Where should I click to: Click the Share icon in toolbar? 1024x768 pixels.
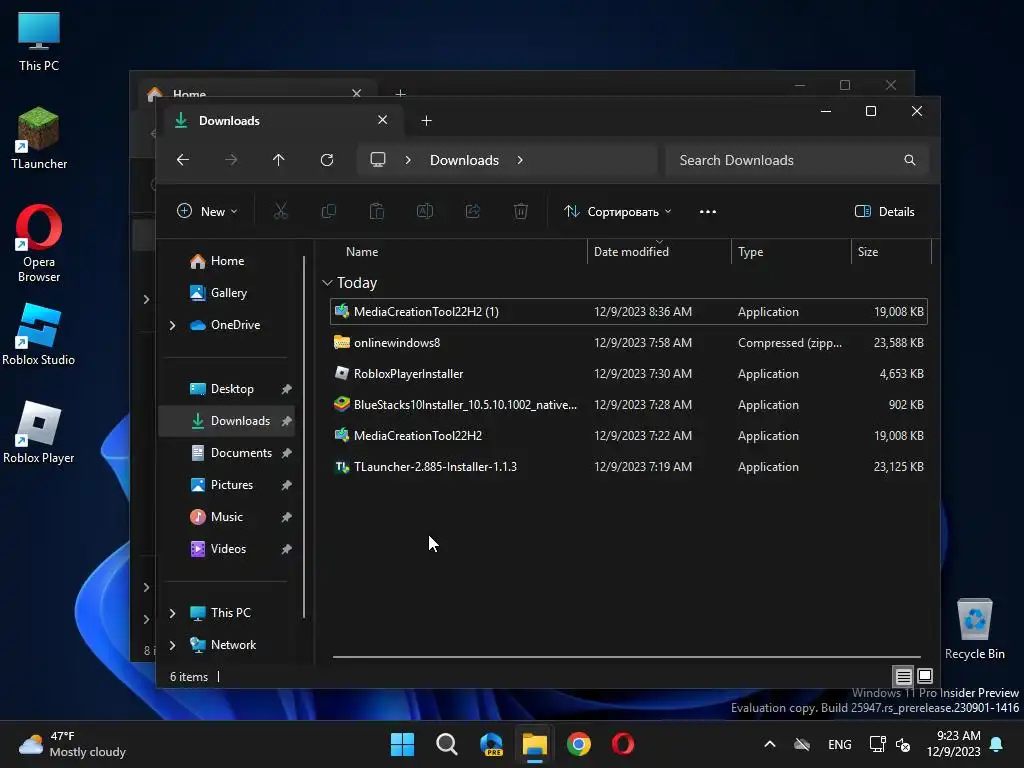coord(473,212)
